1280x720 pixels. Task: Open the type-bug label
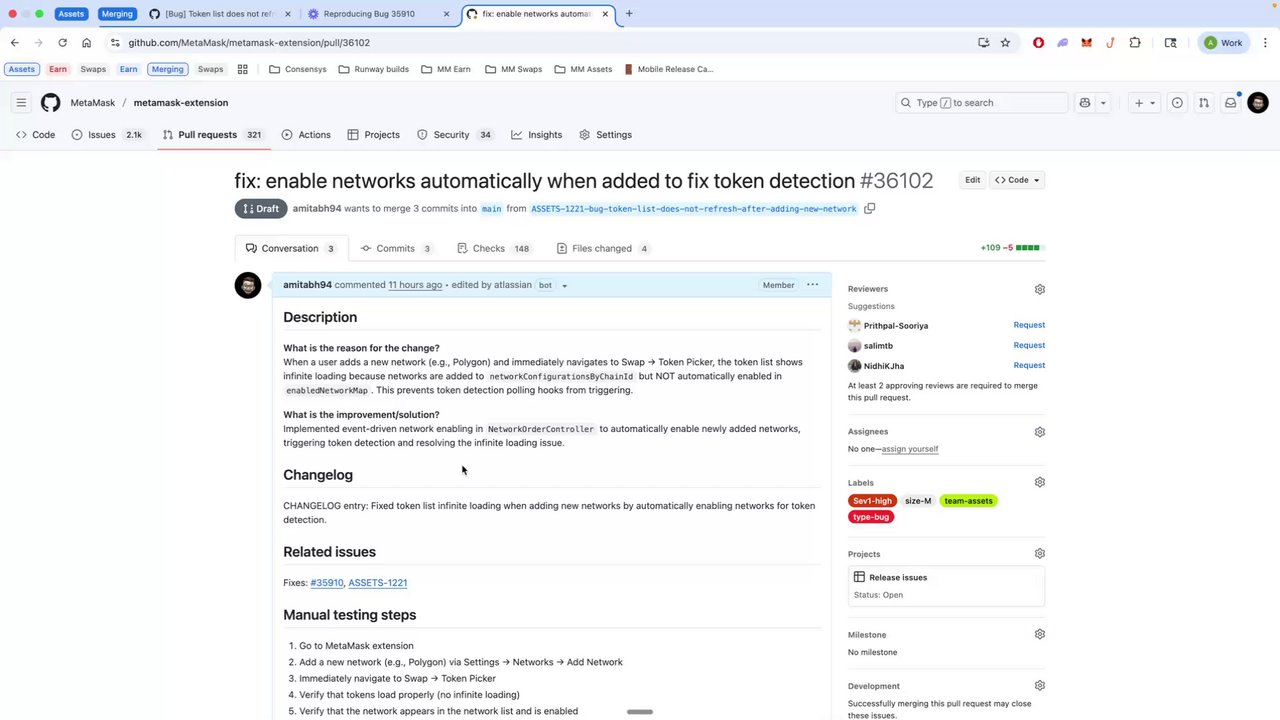[871, 517]
